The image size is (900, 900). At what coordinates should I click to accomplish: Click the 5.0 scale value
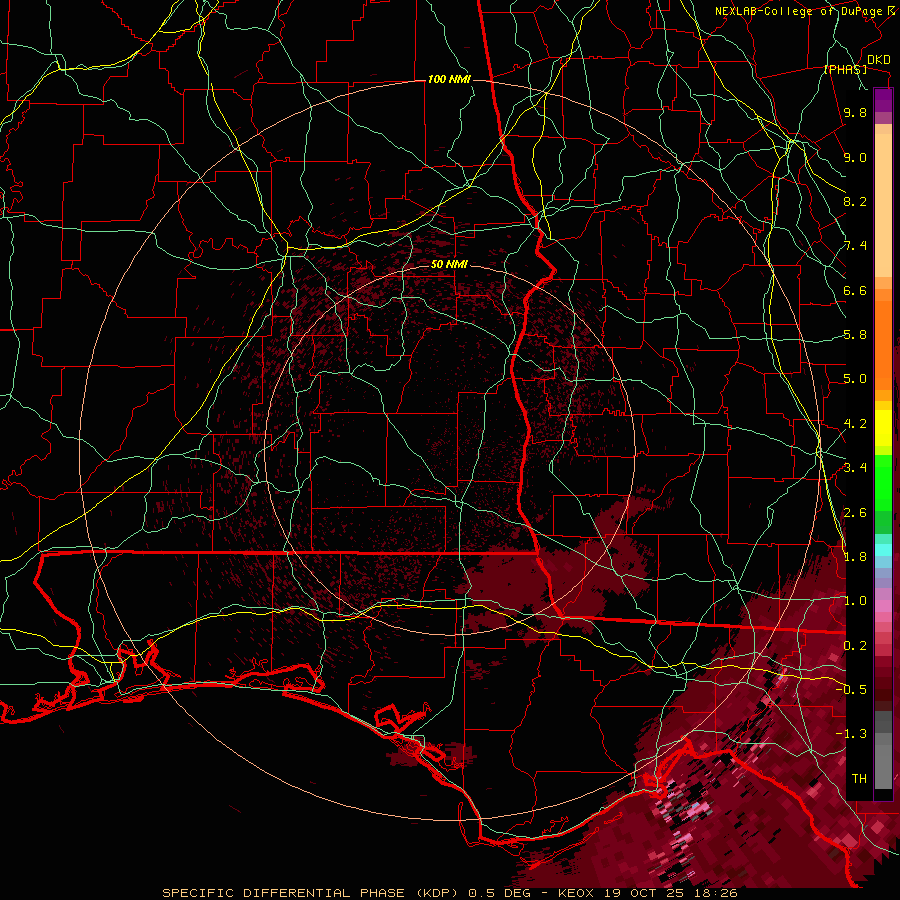(x=855, y=379)
